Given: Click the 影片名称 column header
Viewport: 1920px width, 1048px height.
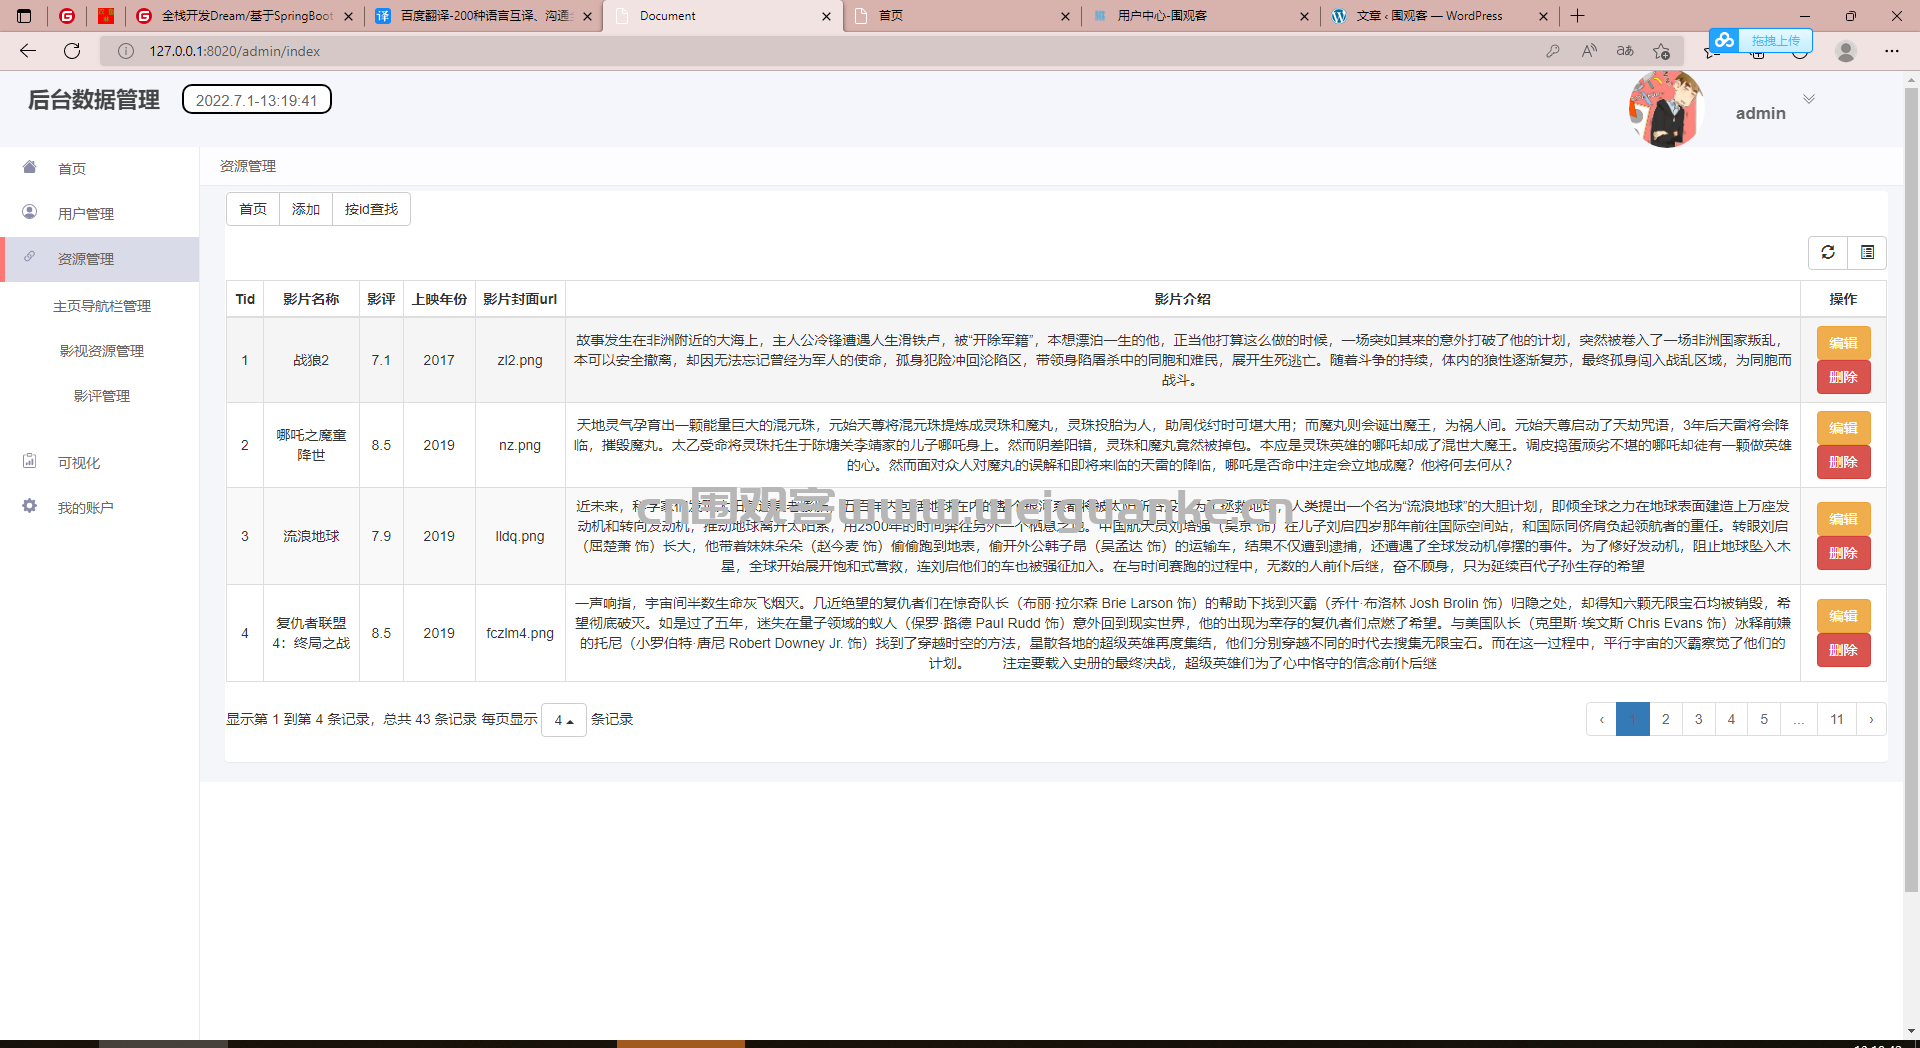Looking at the screenshot, I should pos(311,299).
